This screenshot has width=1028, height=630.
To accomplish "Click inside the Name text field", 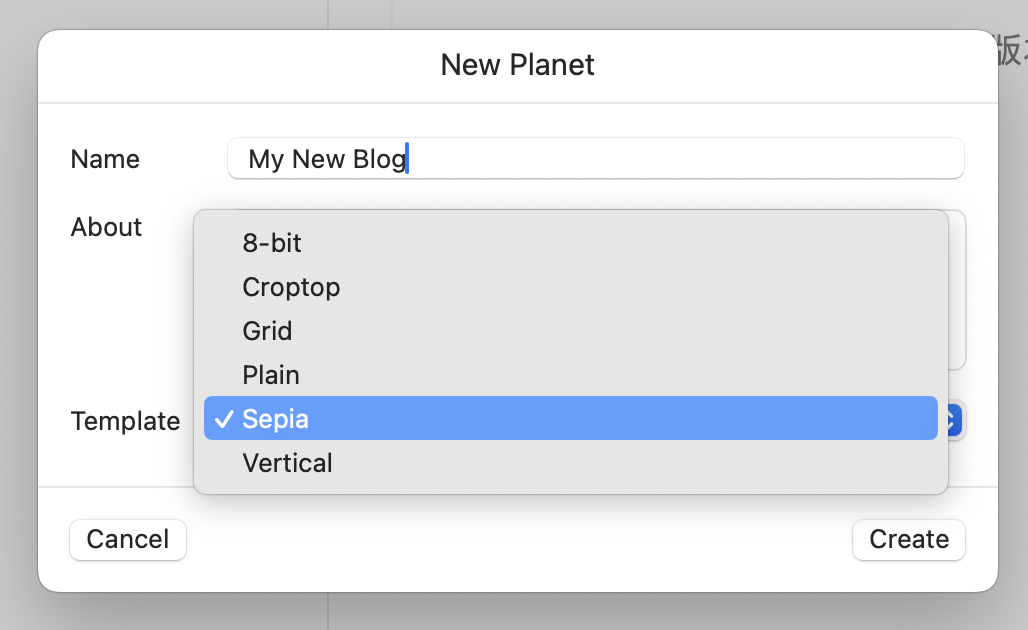I will (595, 158).
